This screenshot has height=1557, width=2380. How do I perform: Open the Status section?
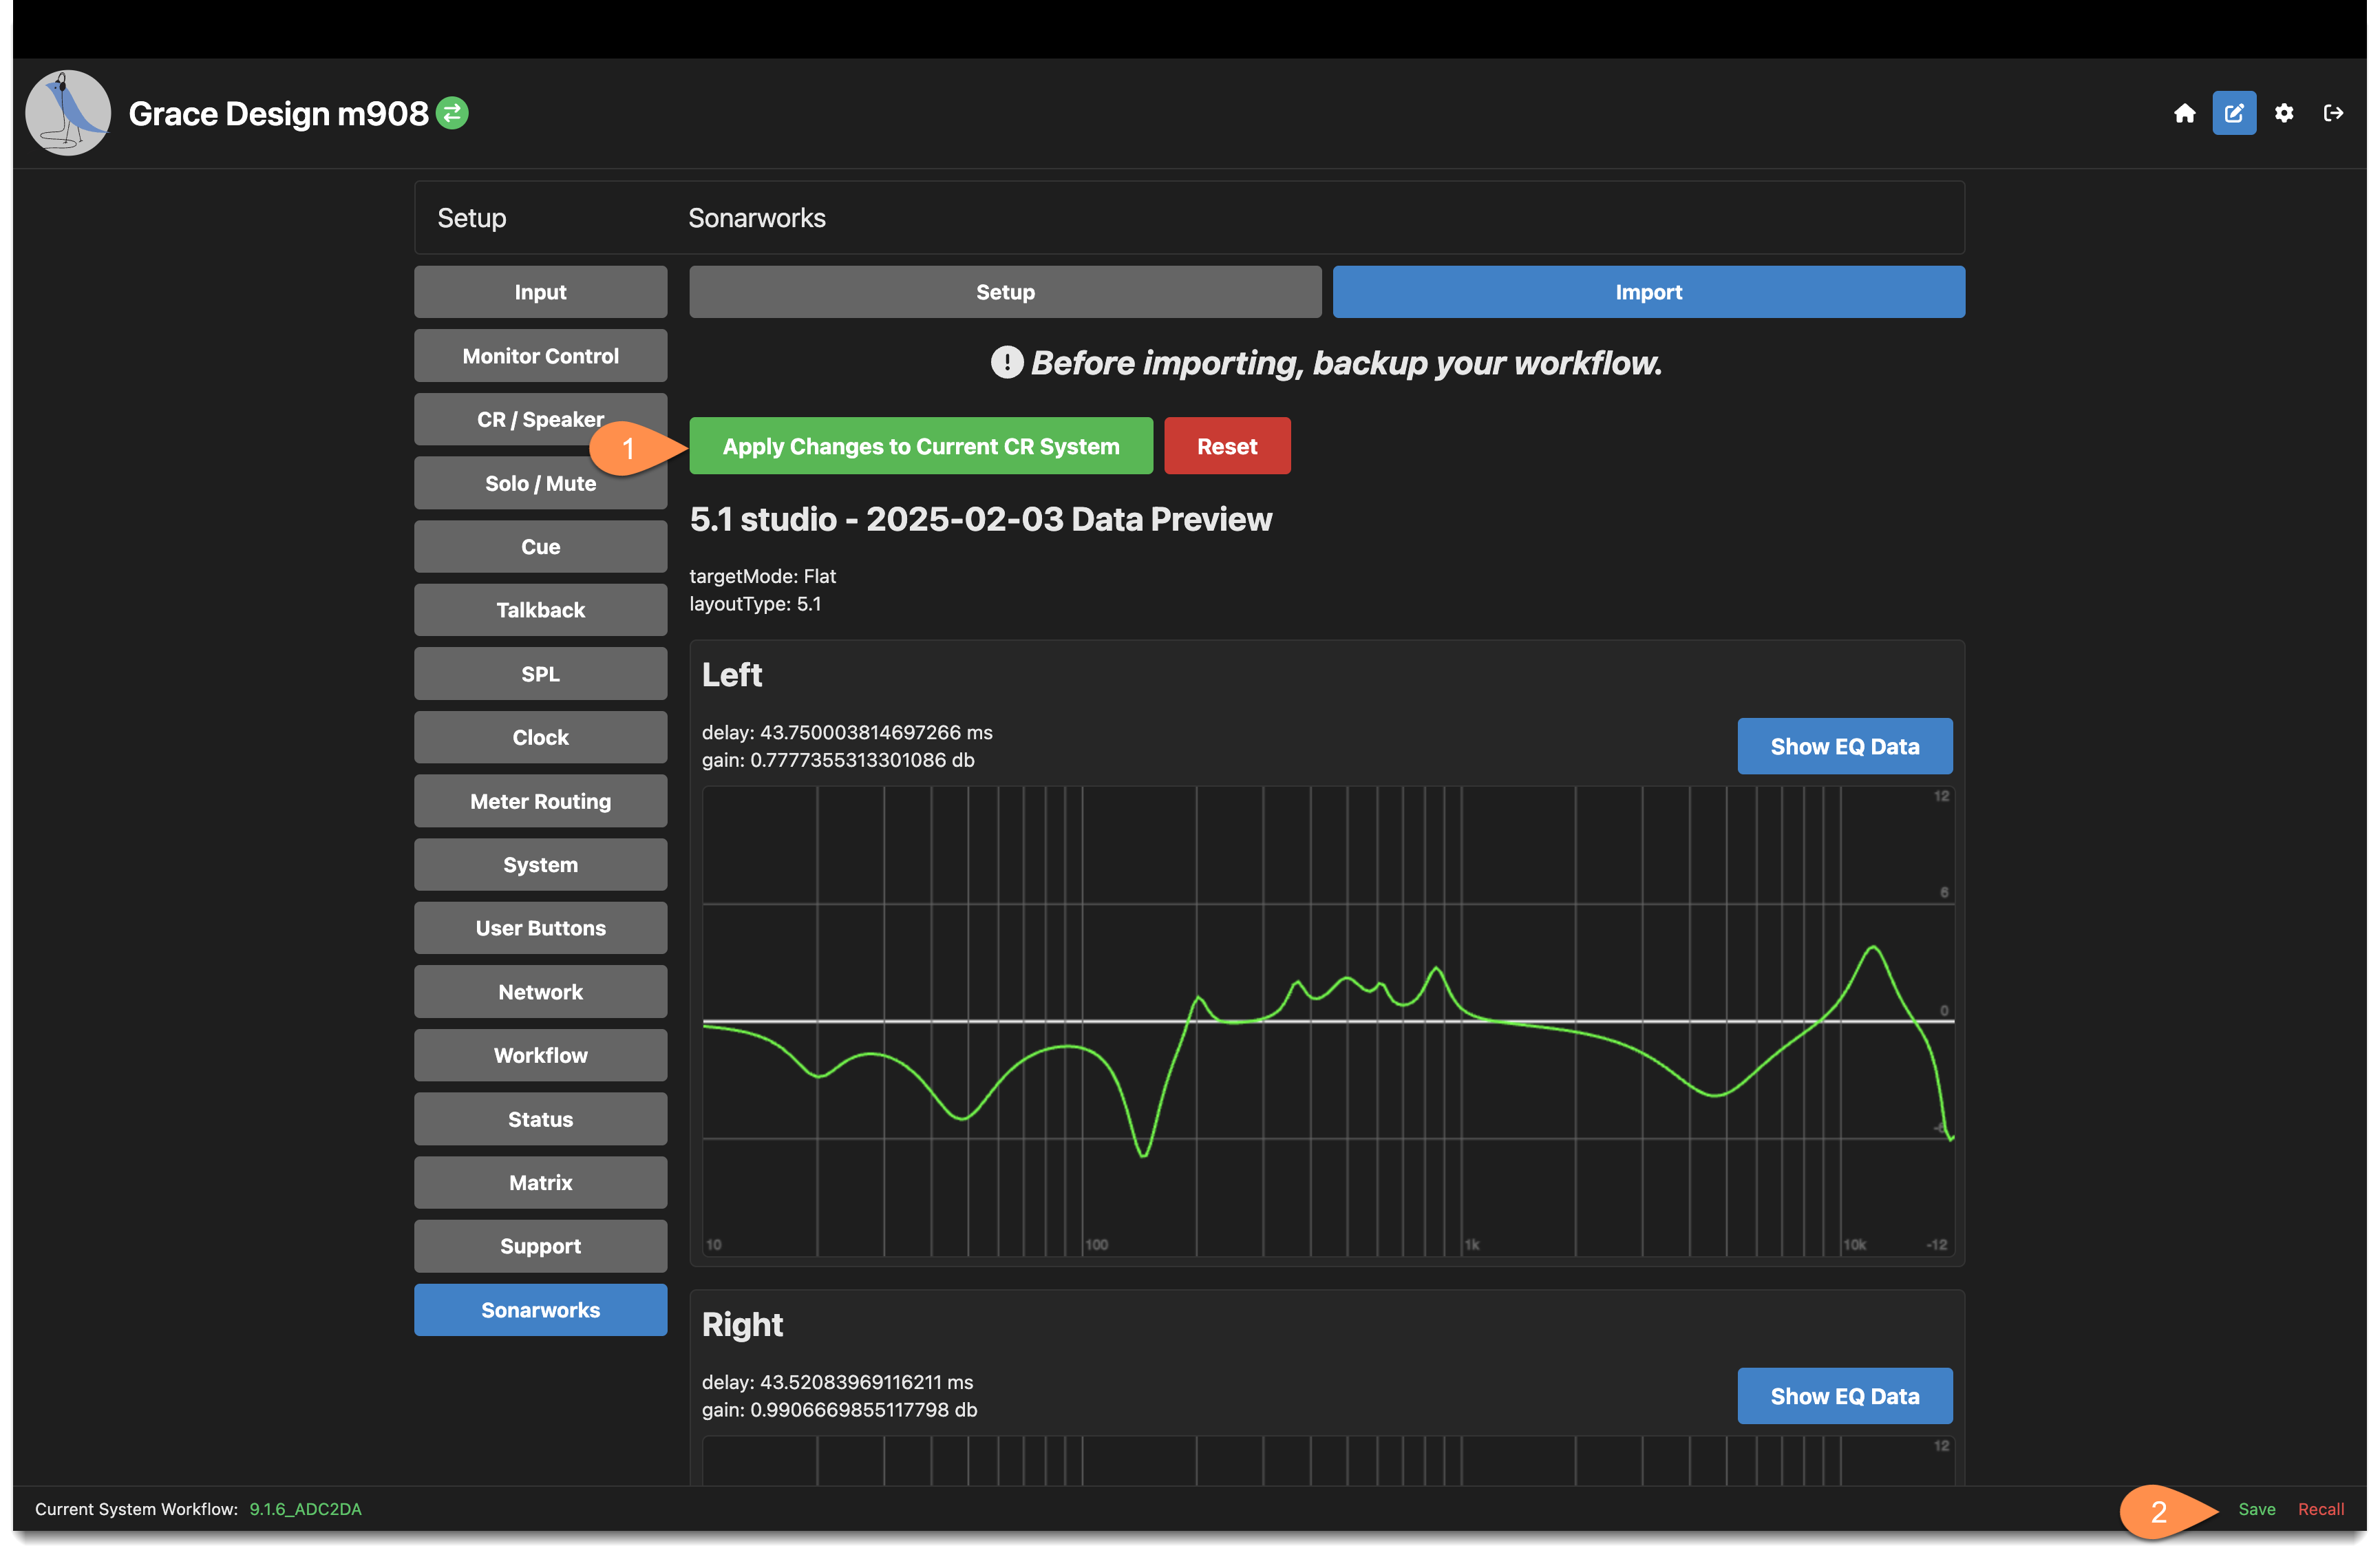(540, 1119)
